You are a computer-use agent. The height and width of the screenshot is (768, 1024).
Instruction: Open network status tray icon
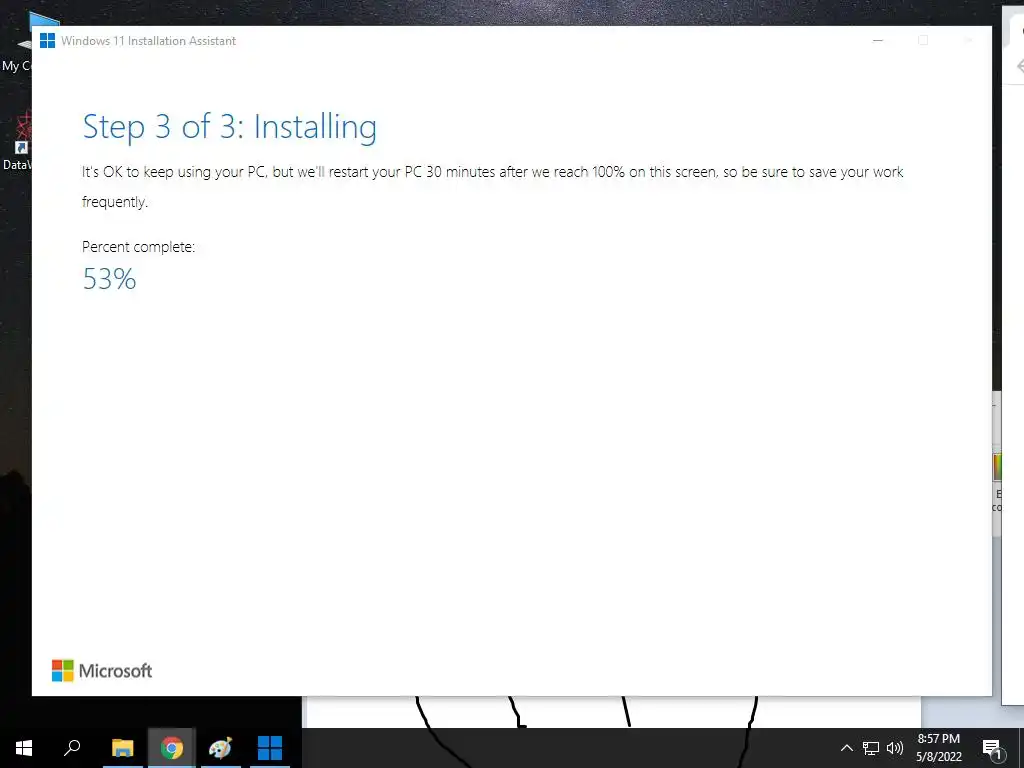coord(871,748)
